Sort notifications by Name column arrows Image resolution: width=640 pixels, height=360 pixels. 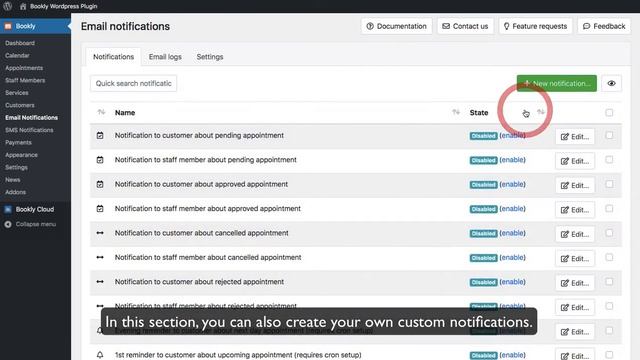click(x=456, y=112)
